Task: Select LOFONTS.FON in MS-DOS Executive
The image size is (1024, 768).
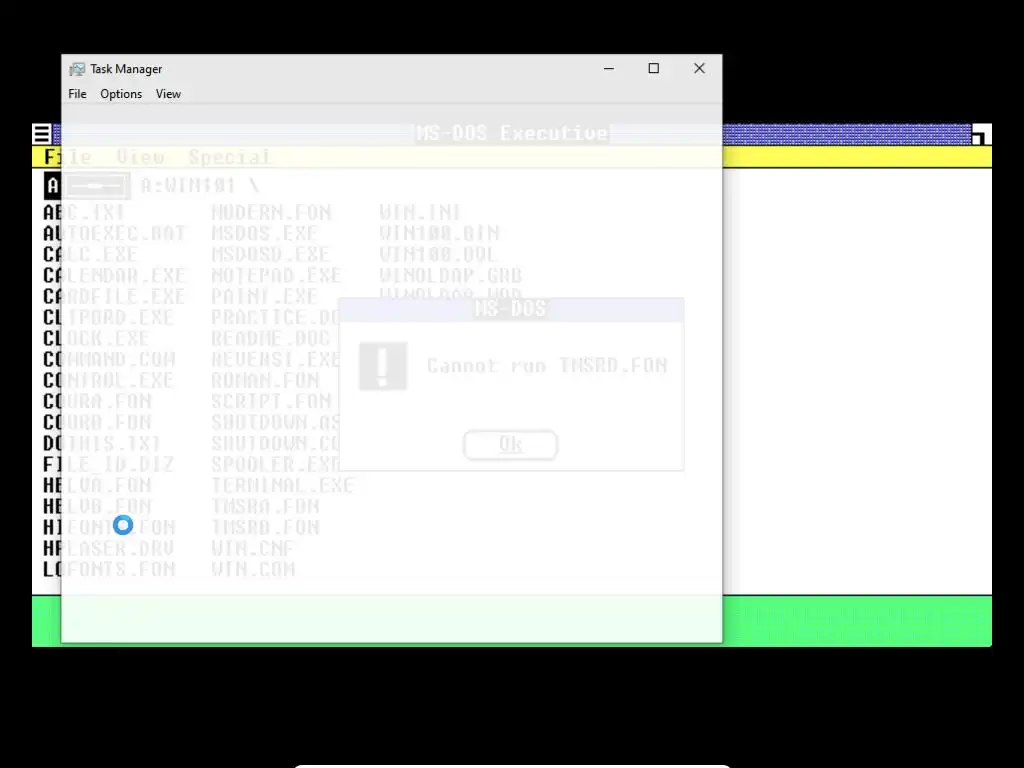Action: [x=109, y=569]
